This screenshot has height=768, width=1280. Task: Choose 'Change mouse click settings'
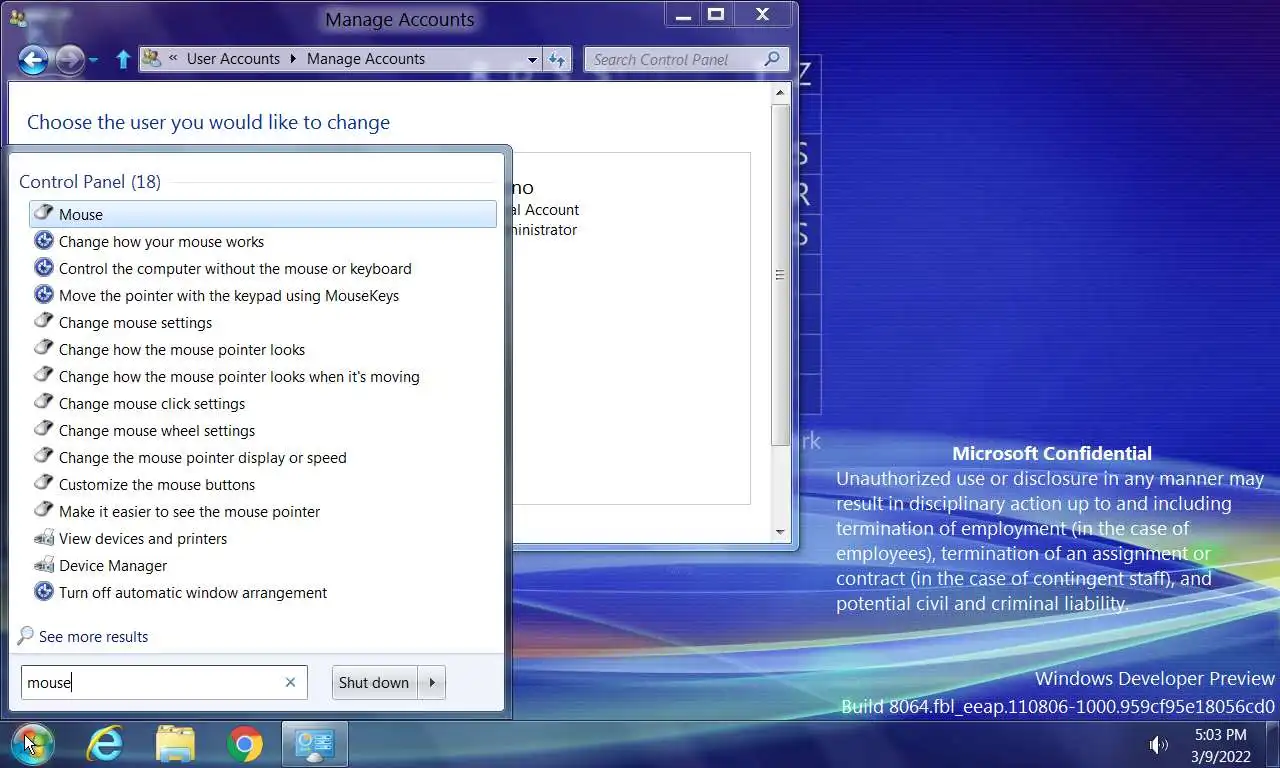152,403
